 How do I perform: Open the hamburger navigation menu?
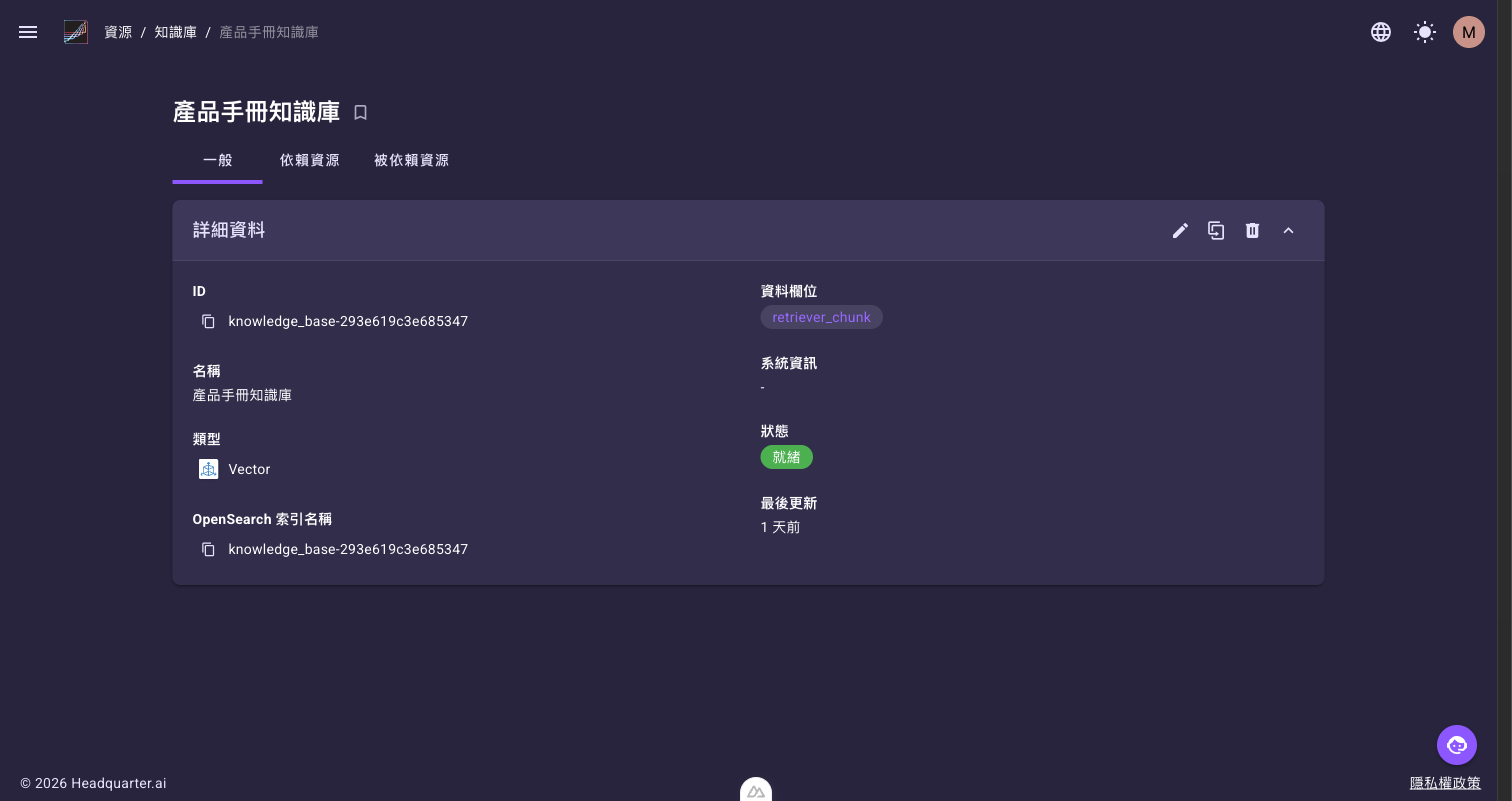click(28, 32)
